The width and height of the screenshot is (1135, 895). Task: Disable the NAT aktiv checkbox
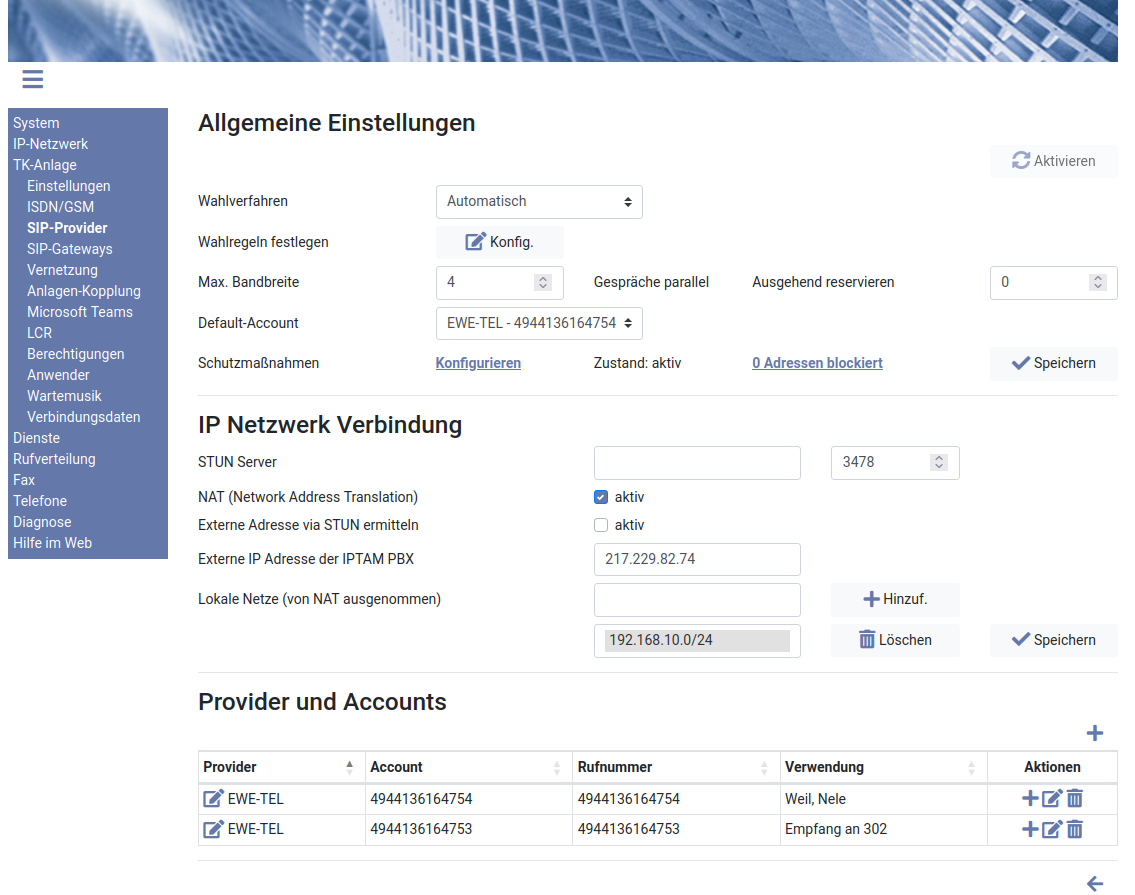[601, 497]
